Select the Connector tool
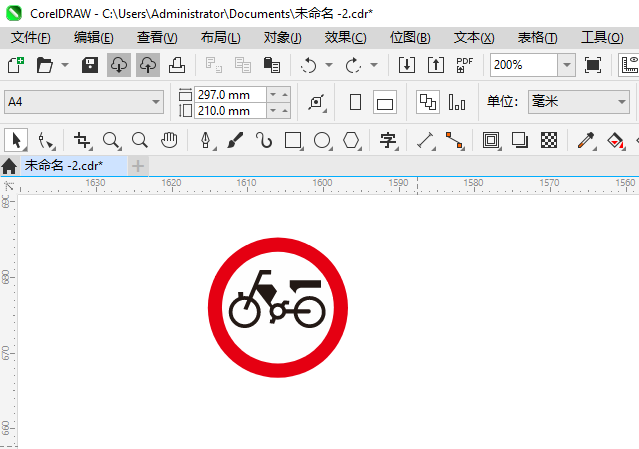This screenshot has height=449, width=639. click(455, 141)
